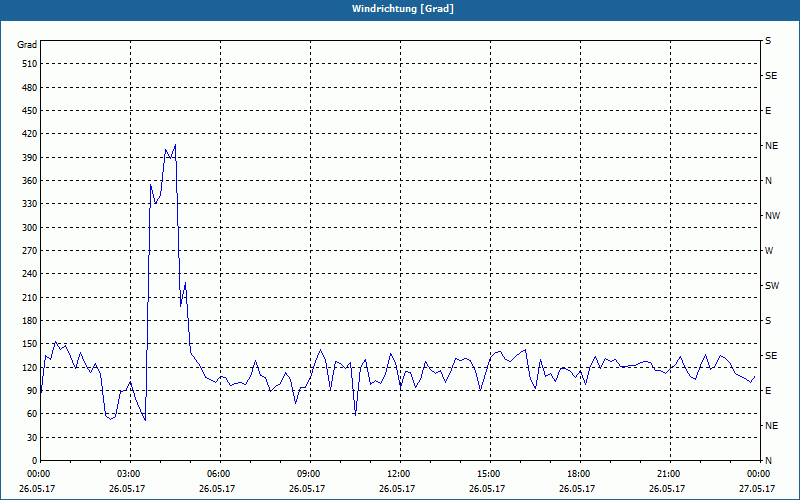The image size is (800, 500).
Task: Click the wind direction peak near 405 degrees
Action: point(175,145)
